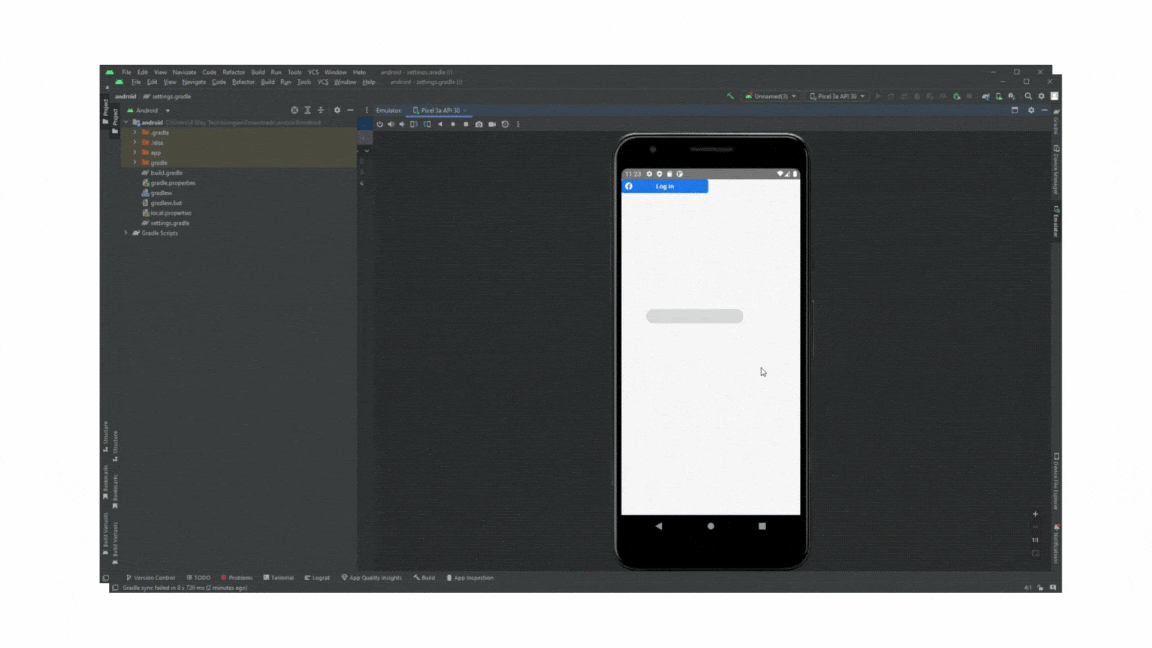Screen dimensions: 1152x648
Task: Expand the gradle folder
Action: coord(135,162)
